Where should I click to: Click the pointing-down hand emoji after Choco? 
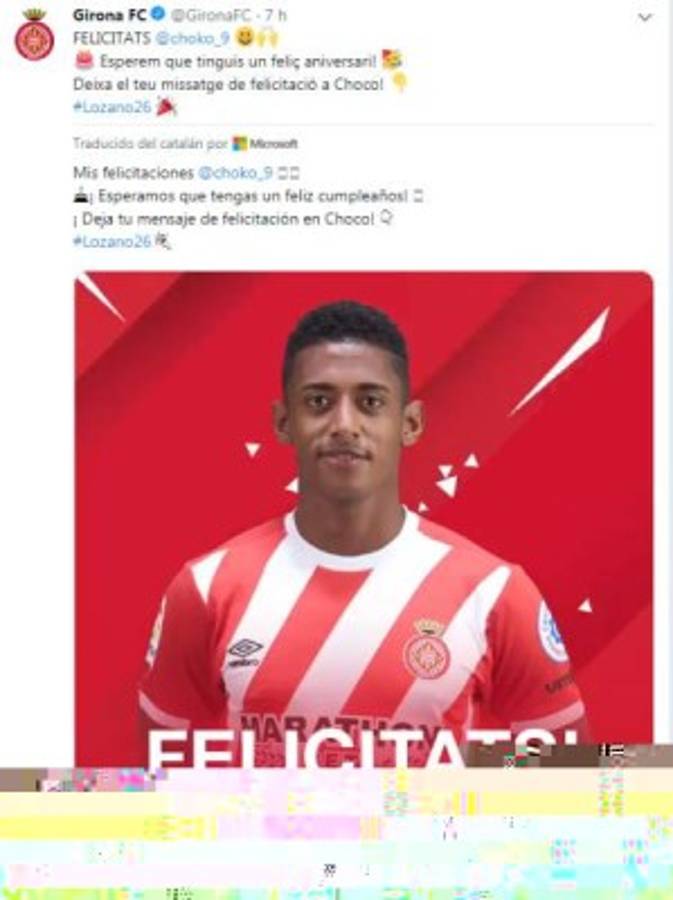pyautogui.click(x=399, y=83)
